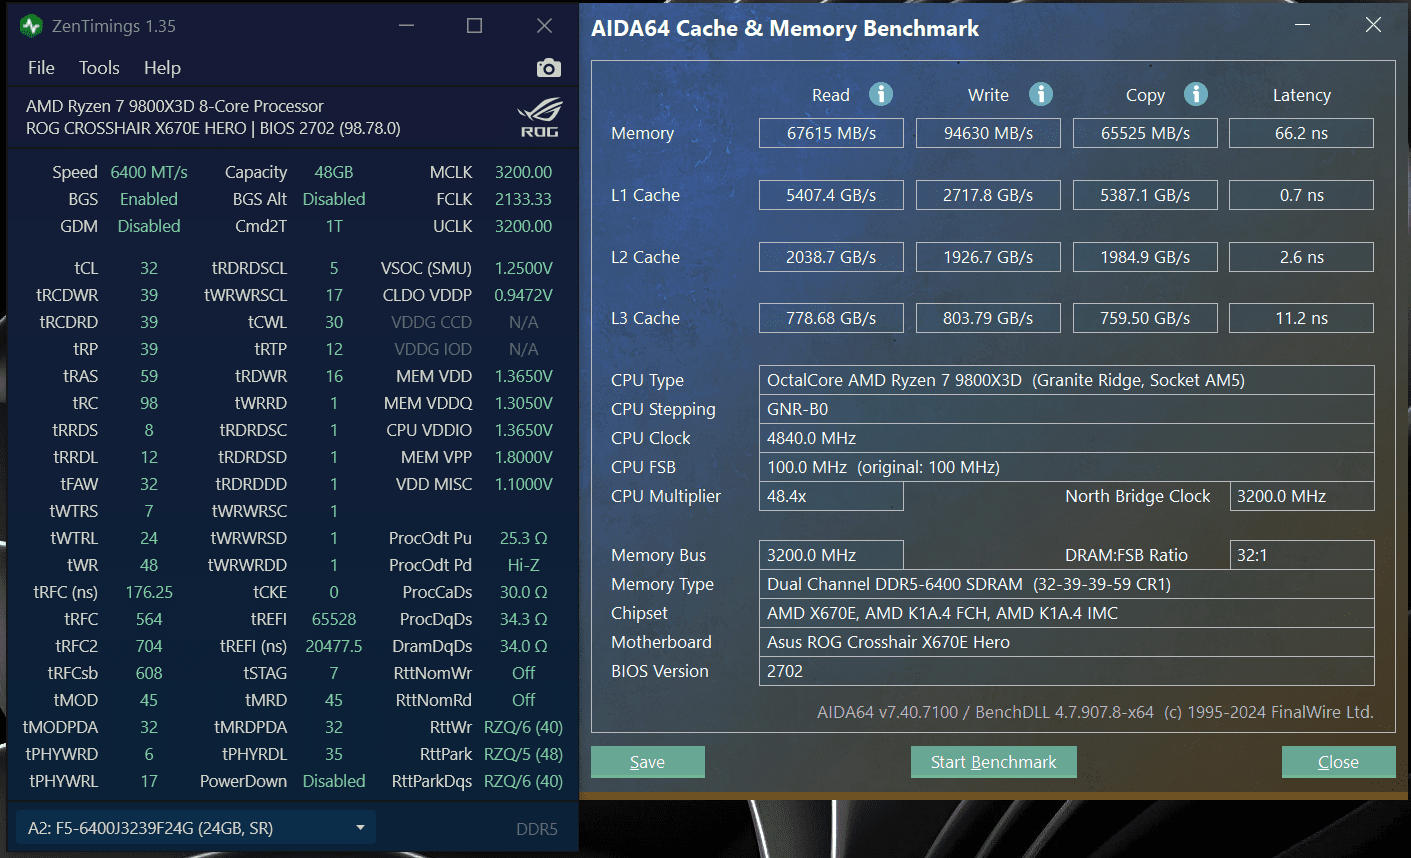Click the Read info icon in AIDA64
Image resolution: width=1411 pixels, height=858 pixels.
point(881,94)
